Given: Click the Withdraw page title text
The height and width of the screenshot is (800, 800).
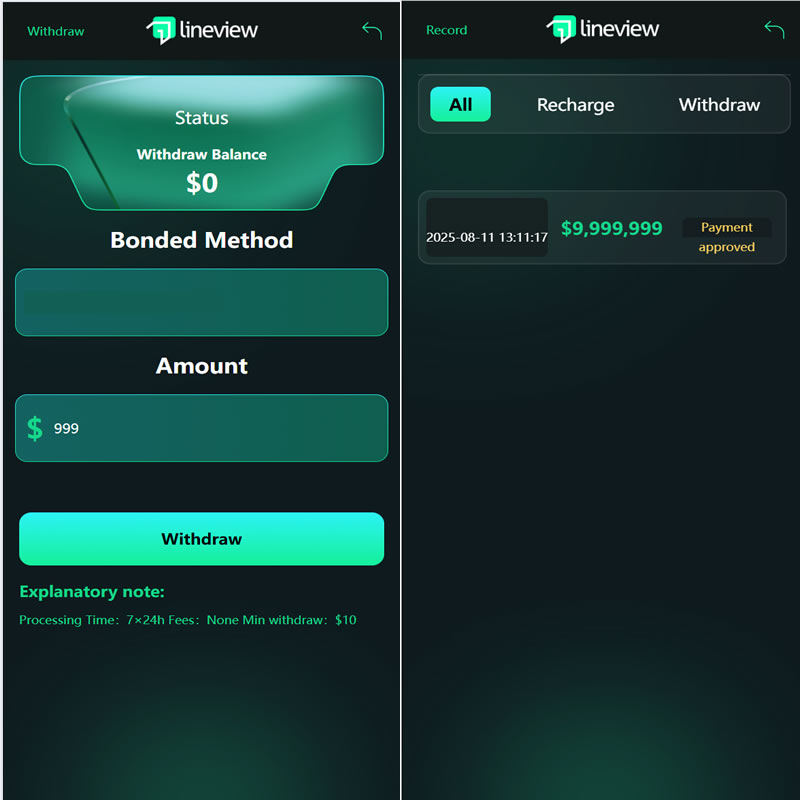Looking at the screenshot, I should pyautogui.click(x=56, y=31).
